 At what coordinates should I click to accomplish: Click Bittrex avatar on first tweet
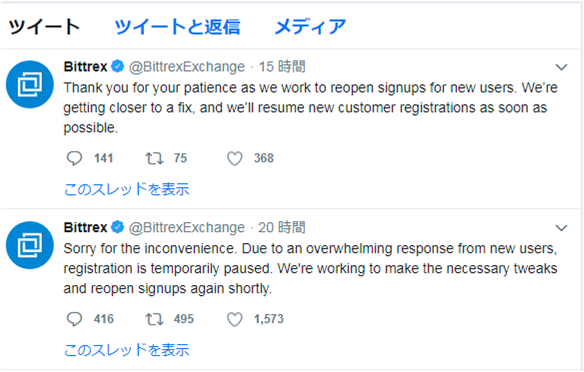pyautogui.click(x=30, y=84)
